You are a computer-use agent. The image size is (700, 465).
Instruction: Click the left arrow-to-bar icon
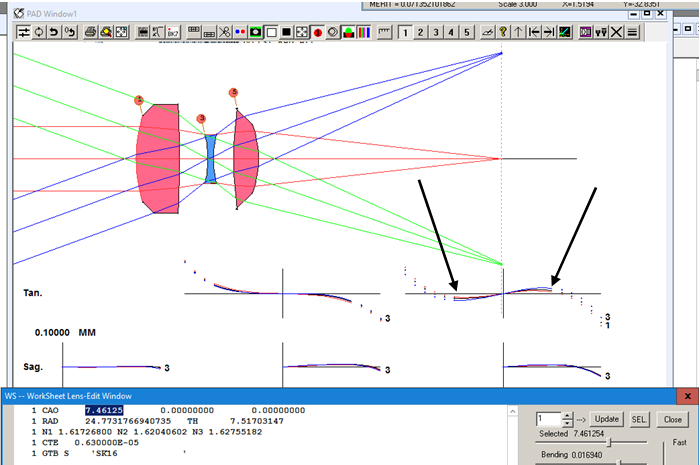click(534, 32)
